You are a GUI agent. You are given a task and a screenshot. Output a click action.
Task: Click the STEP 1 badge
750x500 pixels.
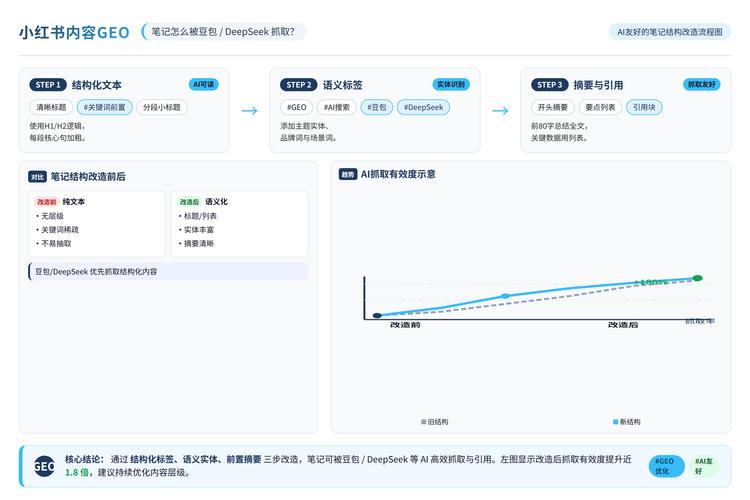click(48, 85)
